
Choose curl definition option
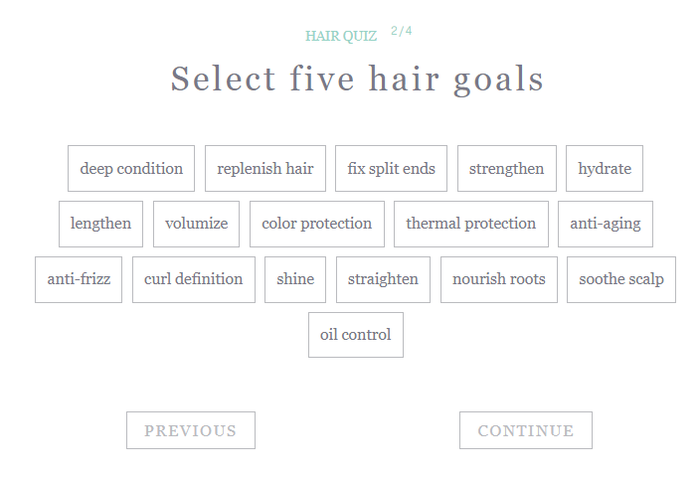click(194, 279)
